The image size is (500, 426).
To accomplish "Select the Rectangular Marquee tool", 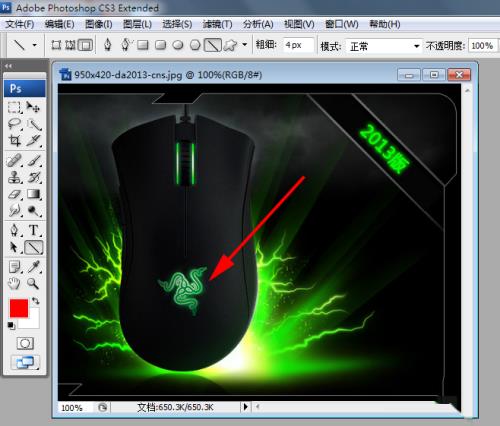I will coord(14,107).
